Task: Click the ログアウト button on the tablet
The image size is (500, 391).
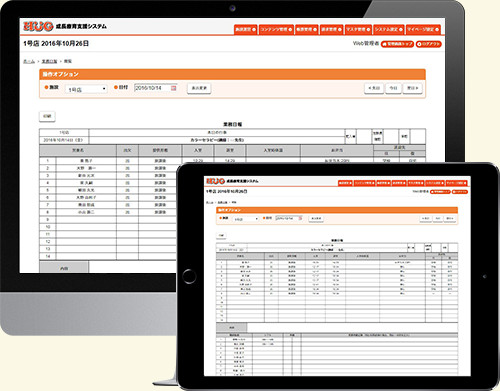Action: click(460, 192)
